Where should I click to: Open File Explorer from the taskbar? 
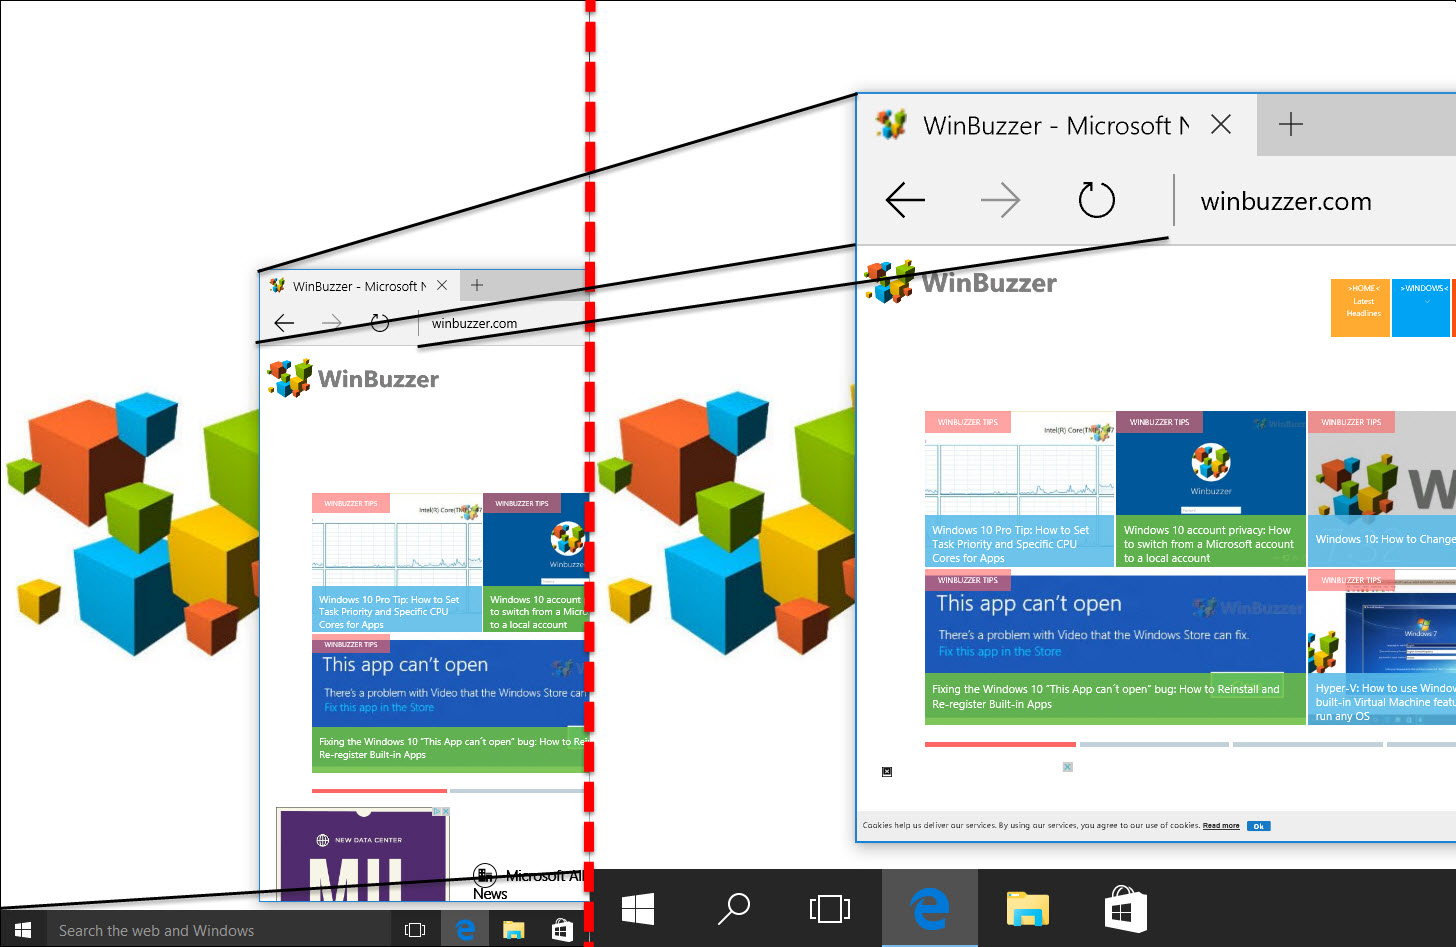1028,910
